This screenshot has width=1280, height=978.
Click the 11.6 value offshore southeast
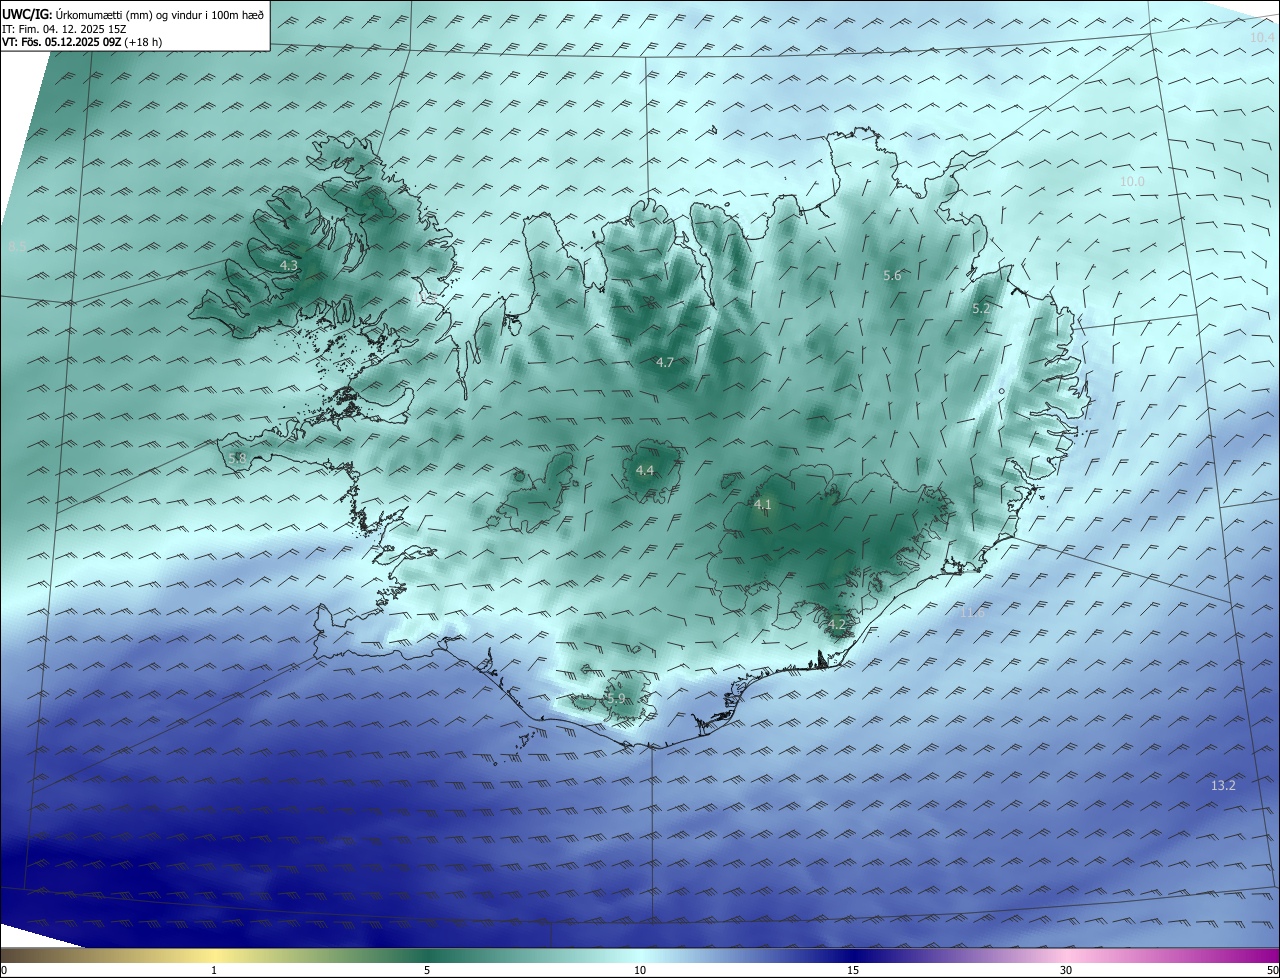972,611
